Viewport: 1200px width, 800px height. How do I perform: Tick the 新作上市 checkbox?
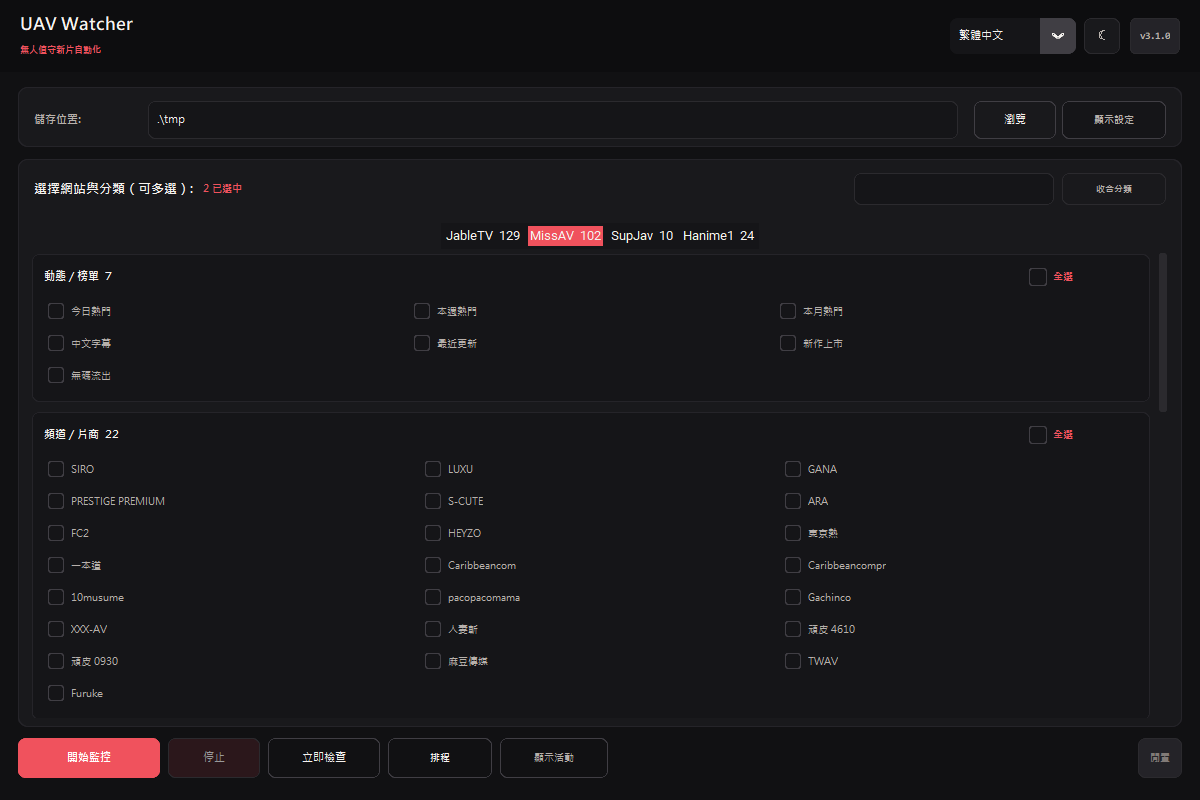click(x=788, y=343)
